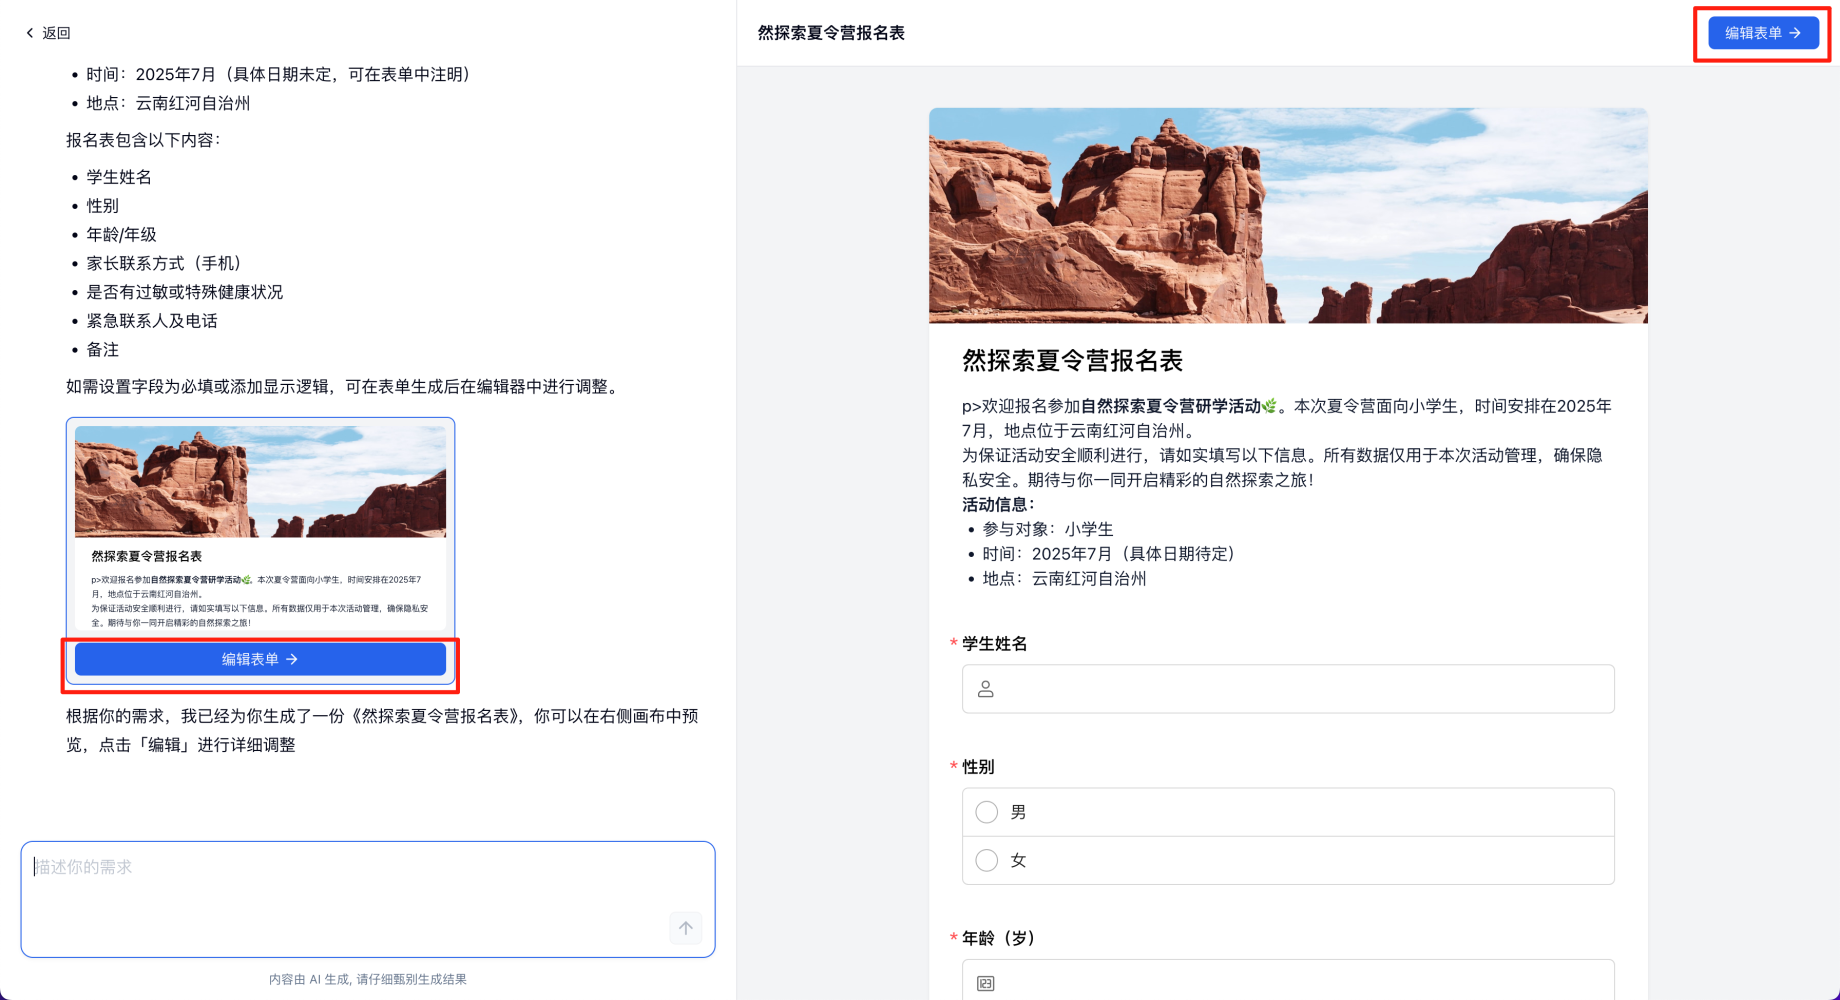Click 编辑表单 button under chat preview card
1840x1000 pixels.
[x=260, y=659]
